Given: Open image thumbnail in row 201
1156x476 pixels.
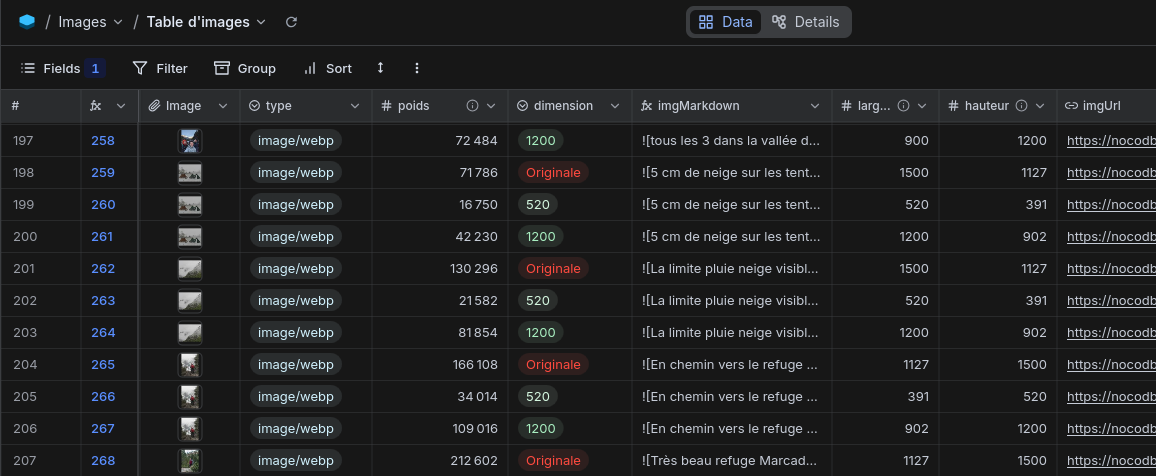Looking at the screenshot, I should pyautogui.click(x=189, y=269).
